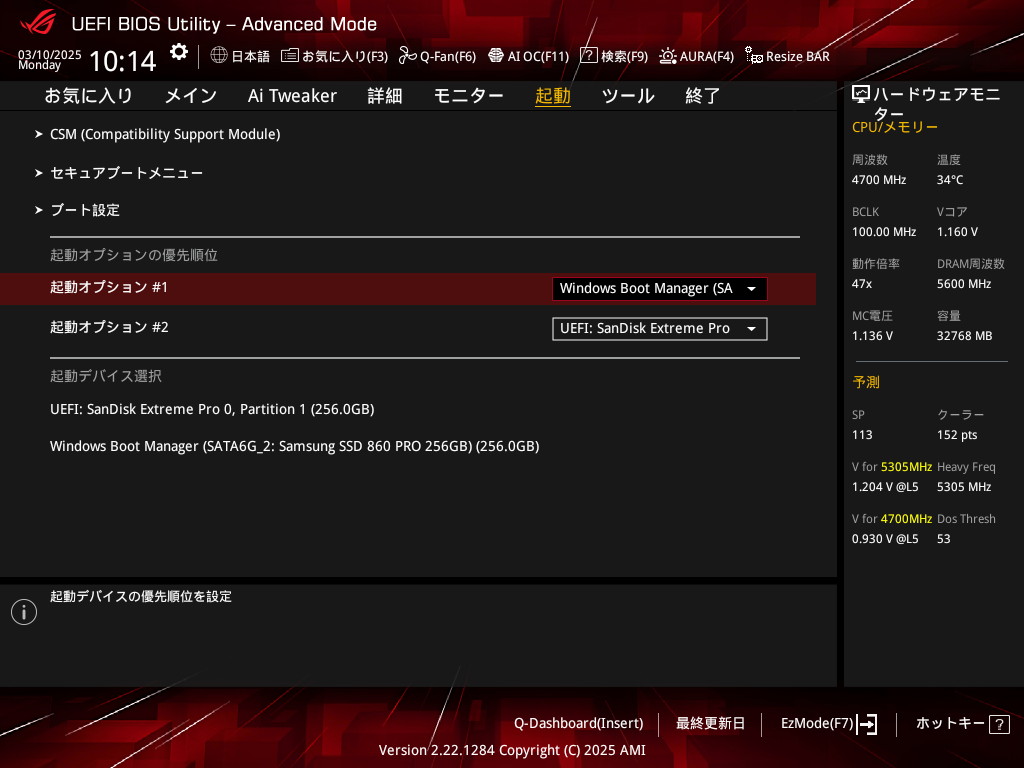Screen dimensions: 1024x768
Task: Click the 日本語 language label
Action: tap(250, 56)
